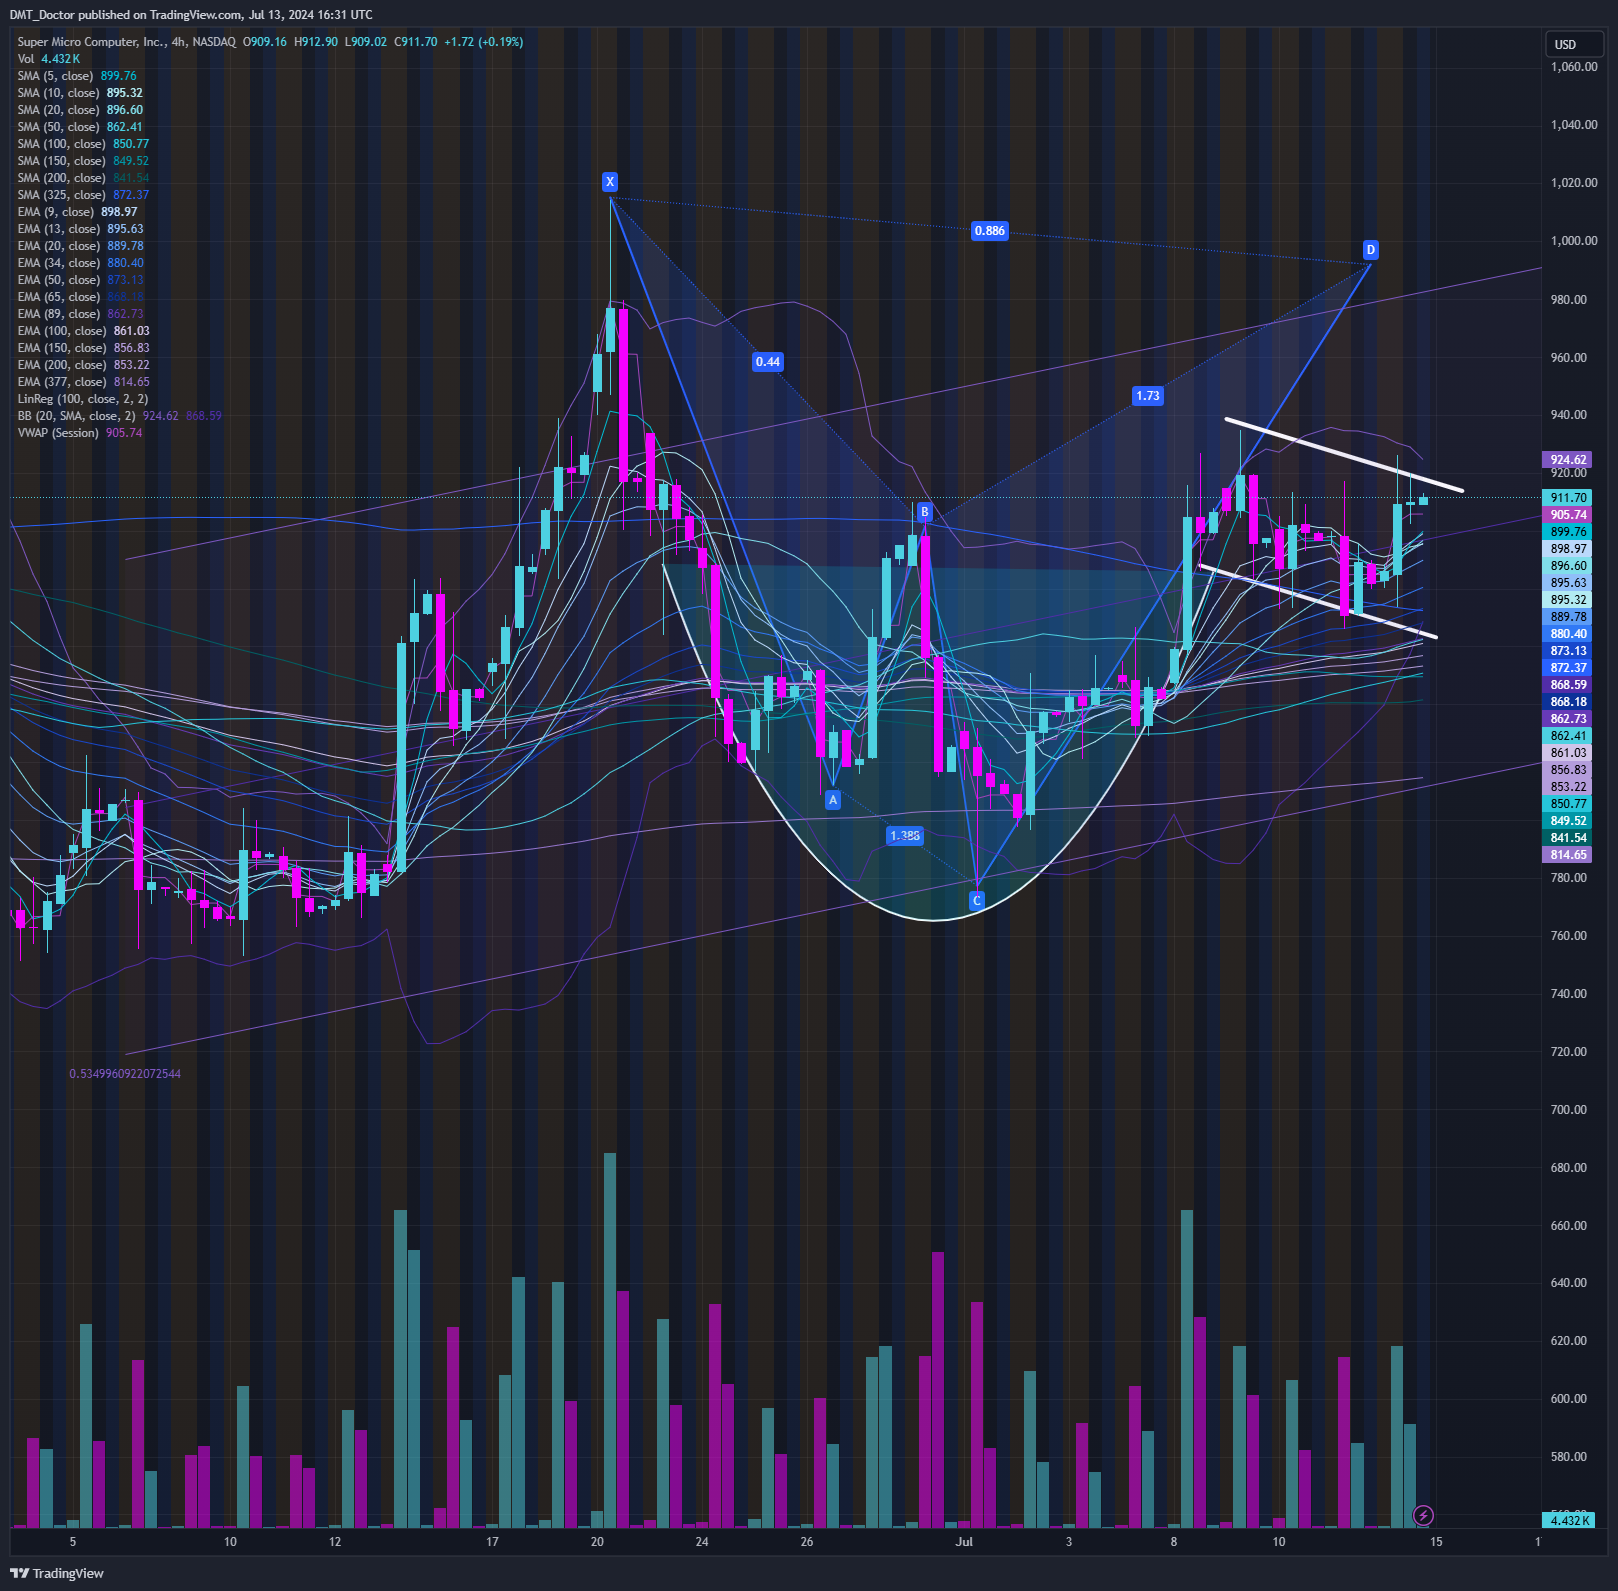
Task: Select the BB (20, SMA, close, 2) legend entry
Action: coord(120,416)
